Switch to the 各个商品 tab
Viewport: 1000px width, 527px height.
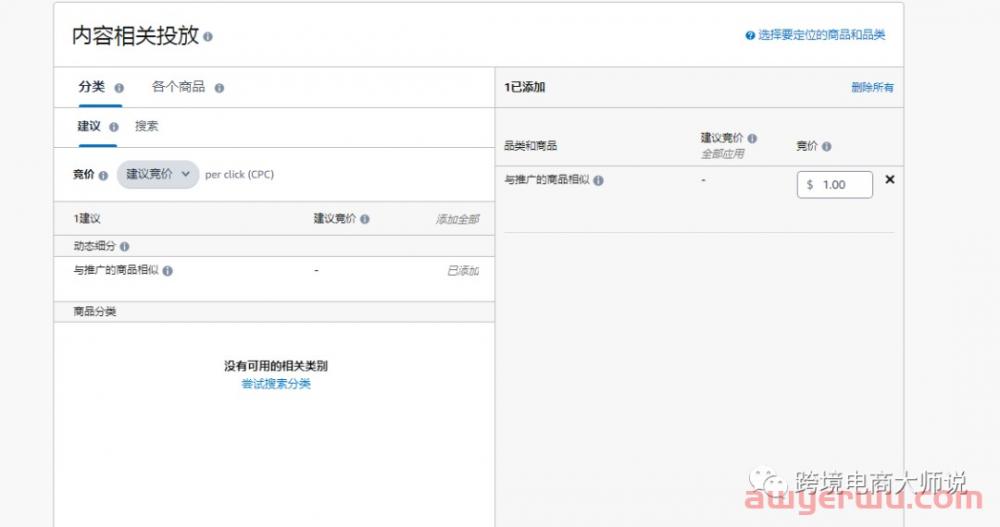(178, 87)
